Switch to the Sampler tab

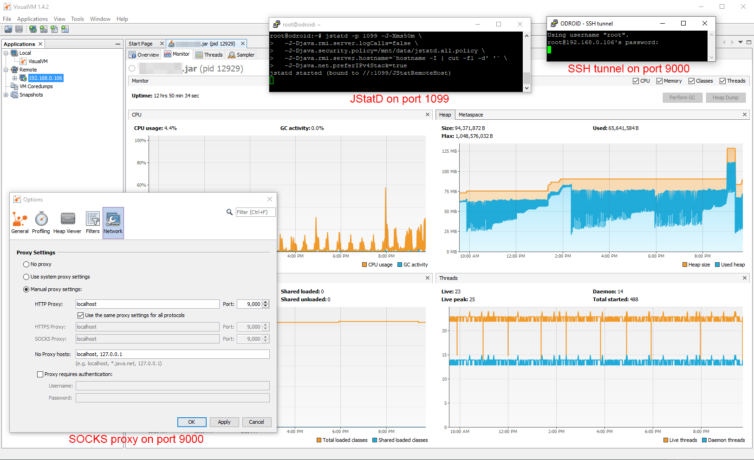pyautogui.click(x=241, y=55)
